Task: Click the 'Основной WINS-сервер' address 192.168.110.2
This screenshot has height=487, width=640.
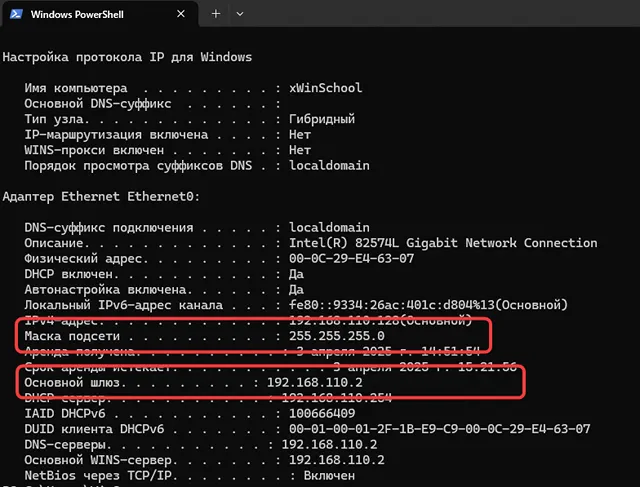Action: click(336, 460)
